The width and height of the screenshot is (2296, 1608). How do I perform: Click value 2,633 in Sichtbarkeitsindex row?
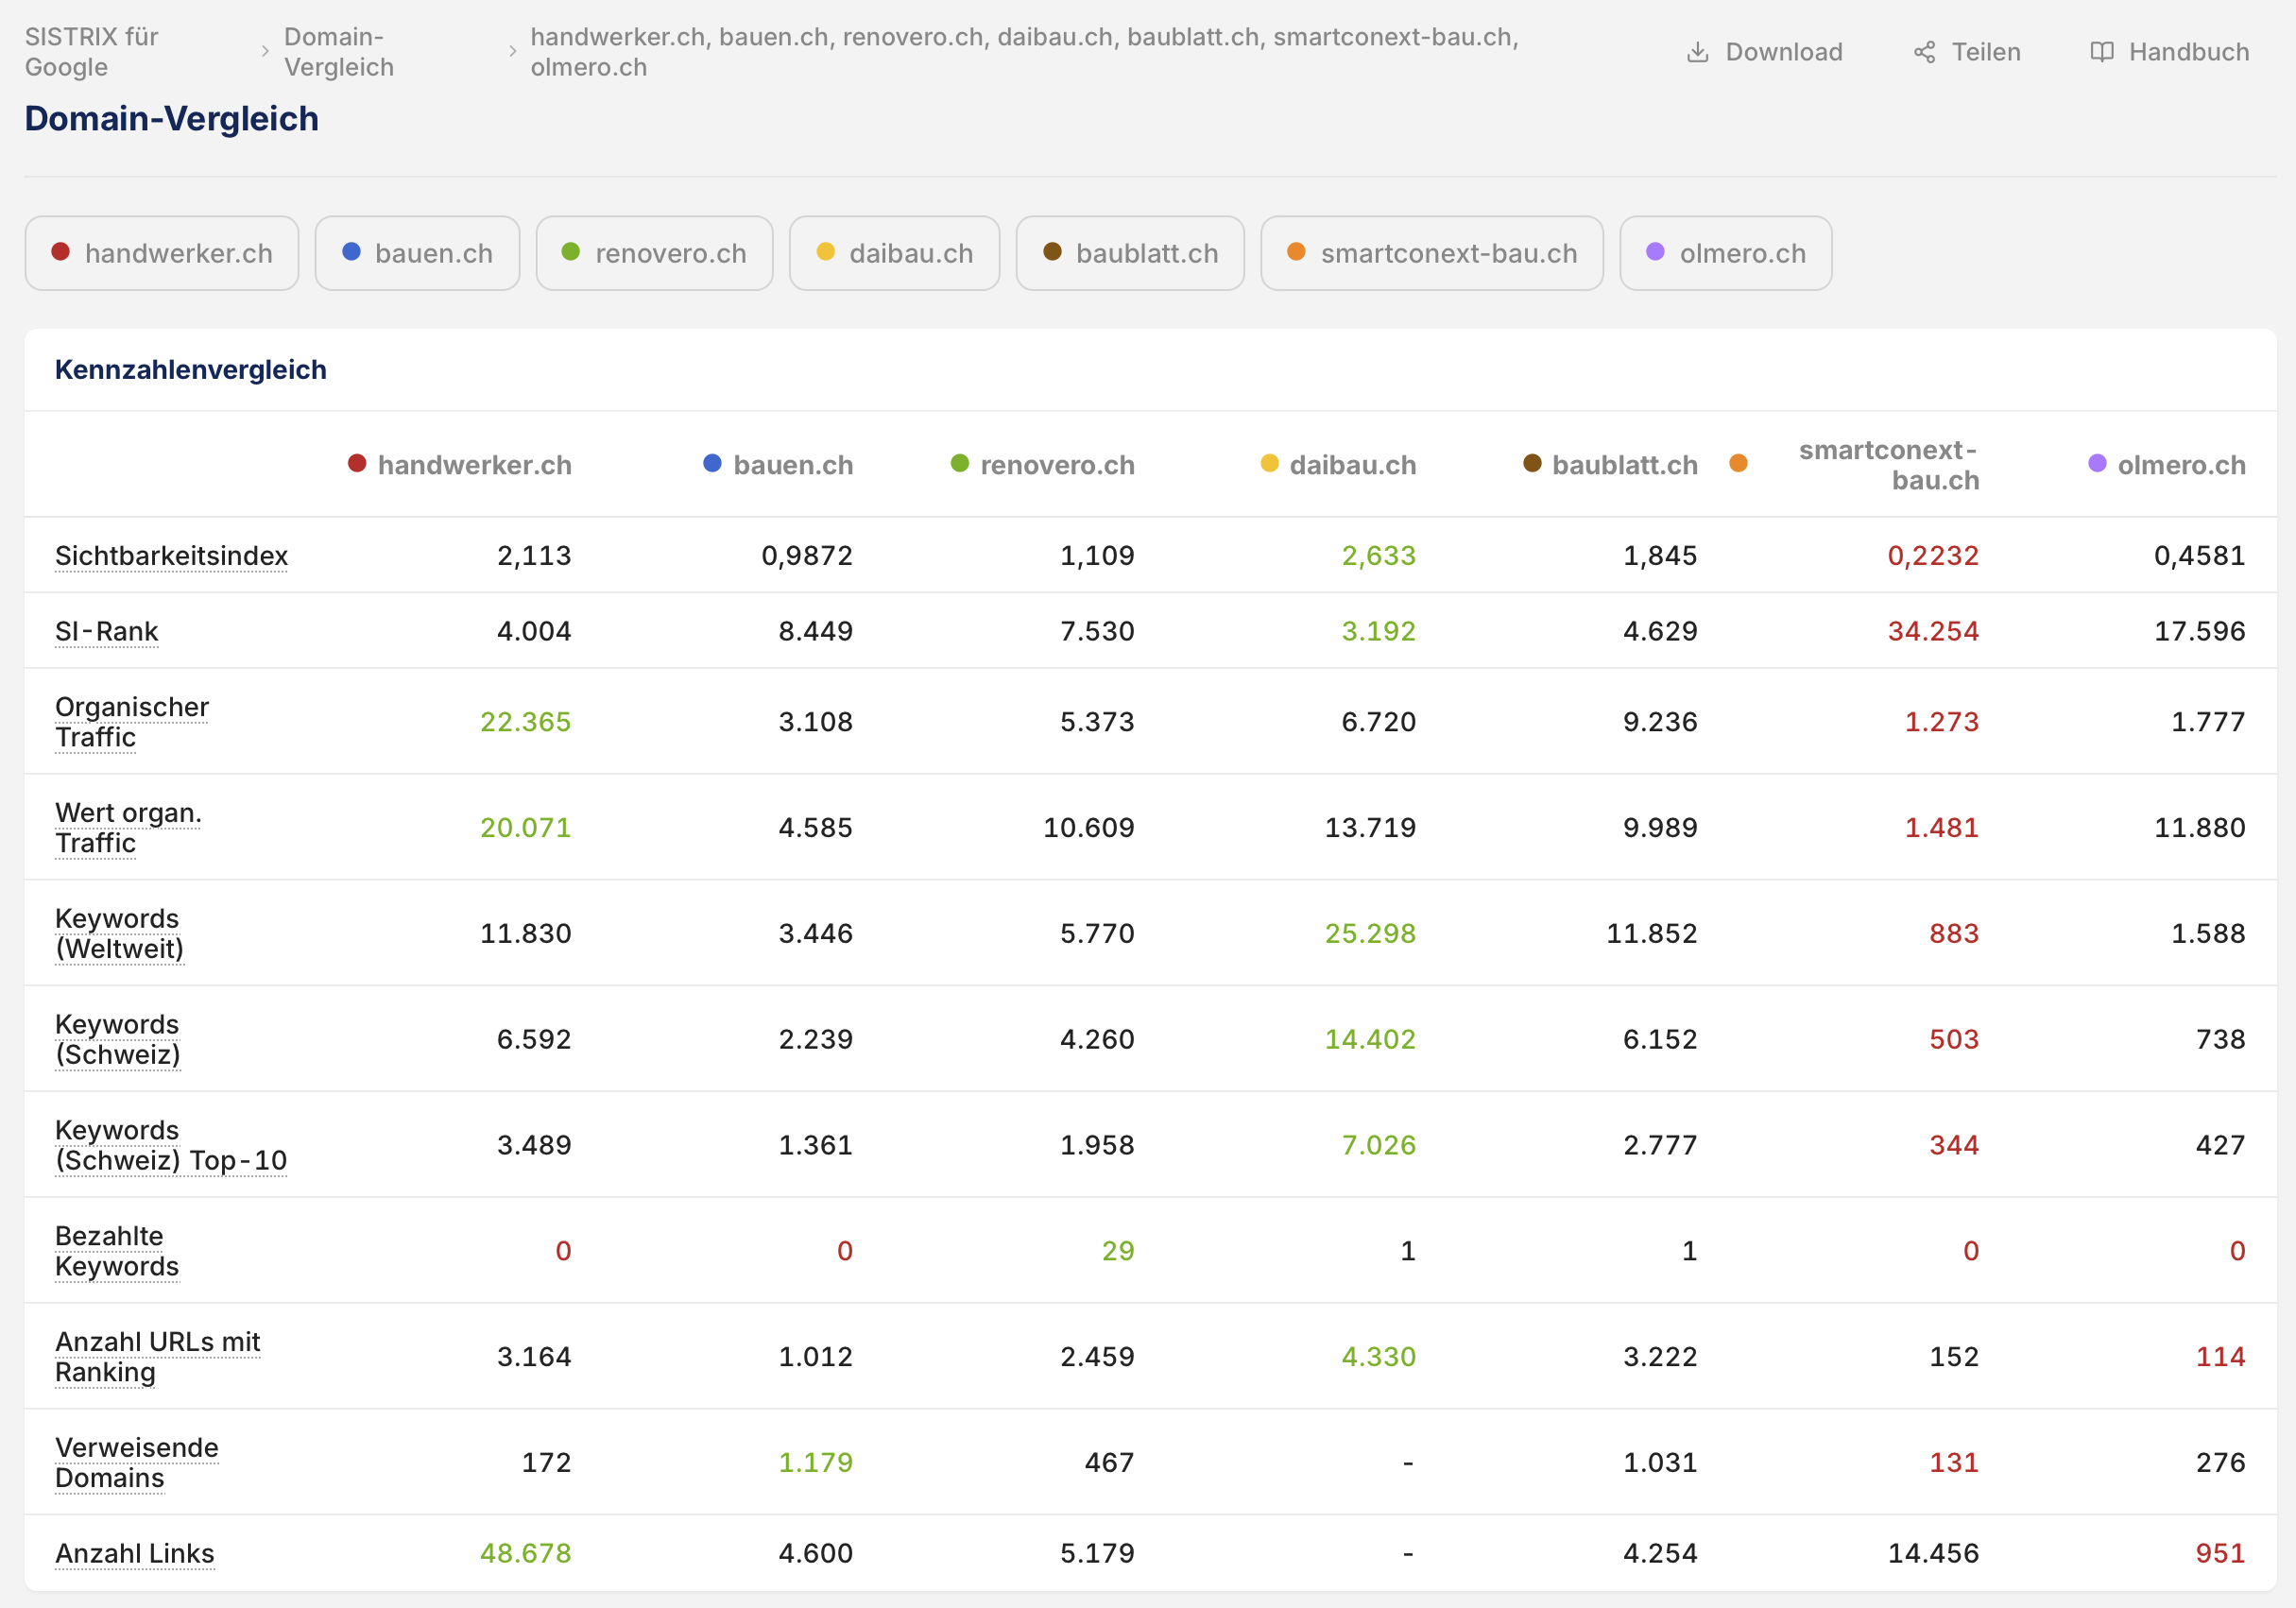point(1378,555)
